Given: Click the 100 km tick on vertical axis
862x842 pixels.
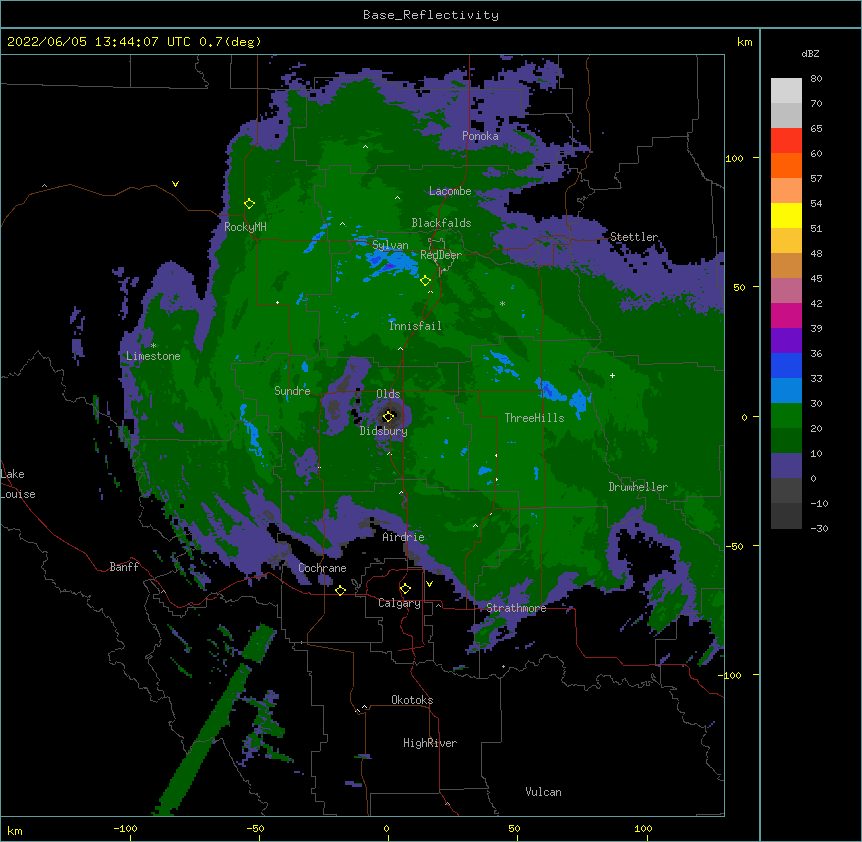Looking at the screenshot, I should (x=734, y=158).
